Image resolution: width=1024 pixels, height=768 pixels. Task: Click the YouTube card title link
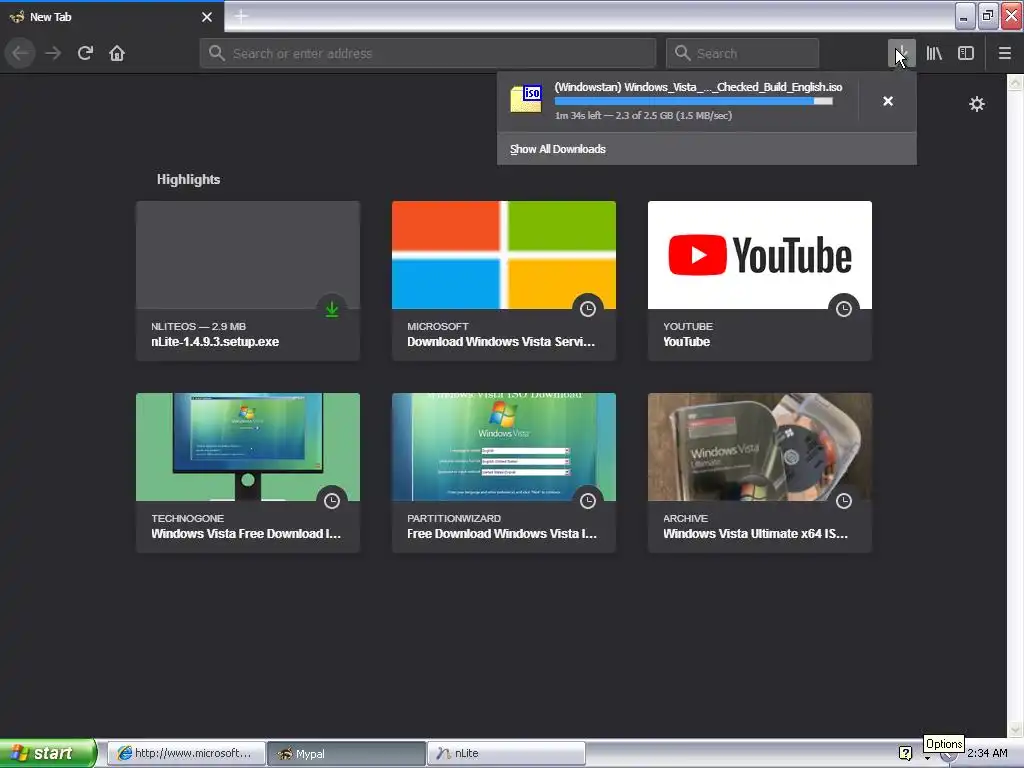click(686, 342)
